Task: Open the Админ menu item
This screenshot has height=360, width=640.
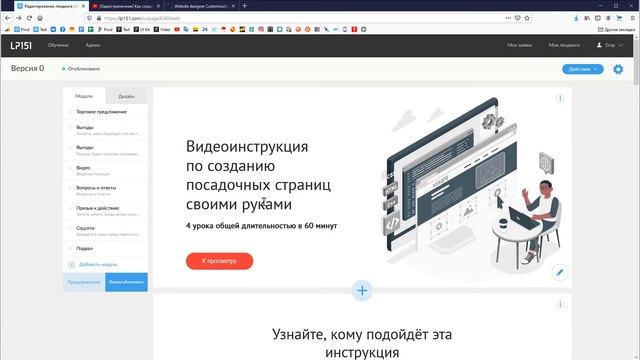Action: [93, 45]
